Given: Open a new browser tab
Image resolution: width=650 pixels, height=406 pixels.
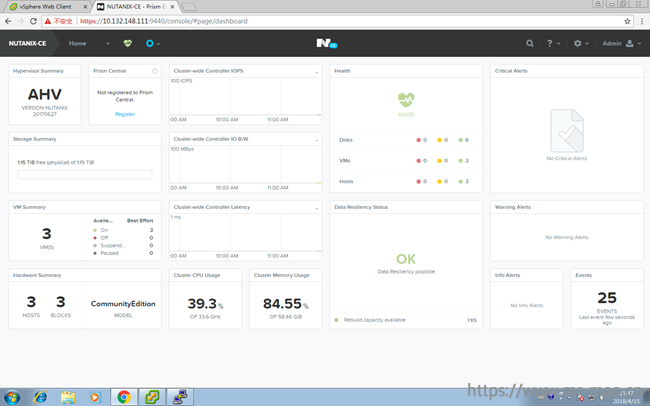Looking at the screenshot, I should (189, 7).
